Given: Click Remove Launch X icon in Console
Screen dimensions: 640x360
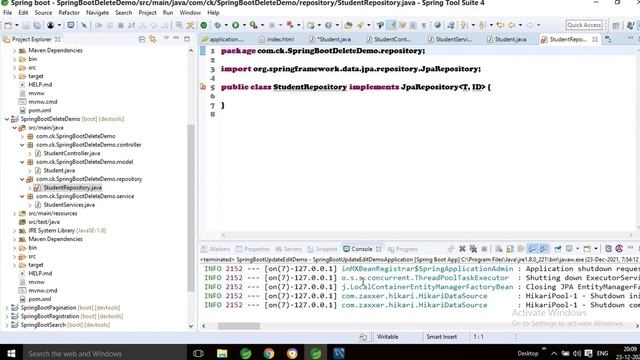Looking at the screenshot, I should coord(462,249).
